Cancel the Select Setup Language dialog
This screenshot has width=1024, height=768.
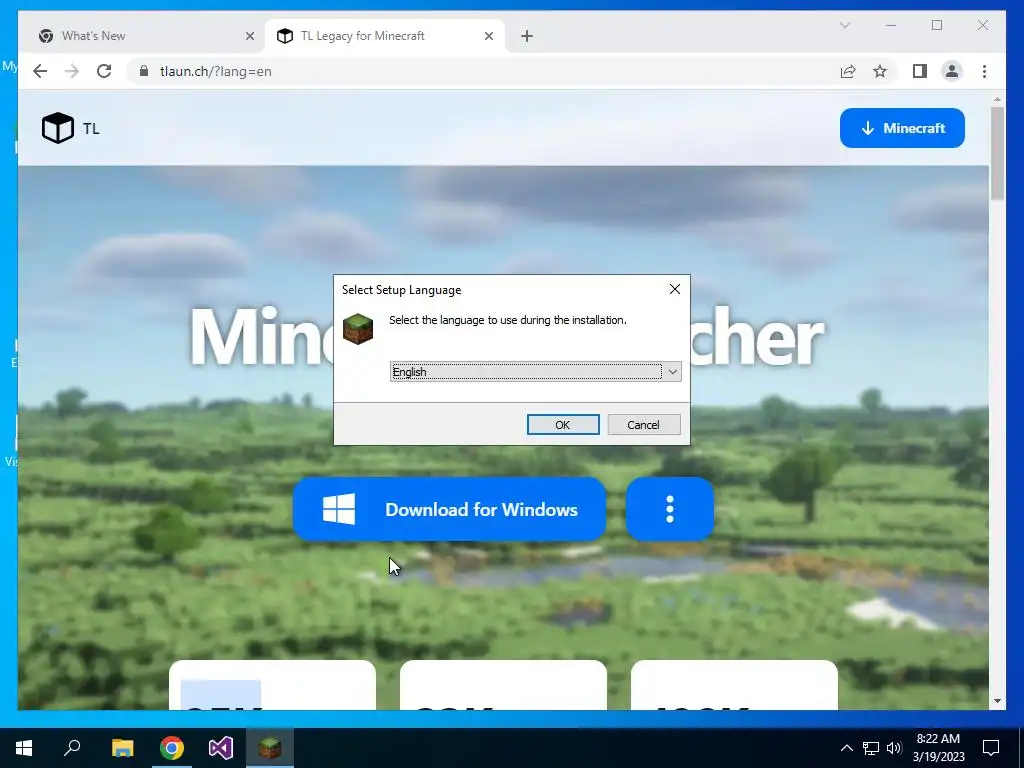[x=643, y=424]
